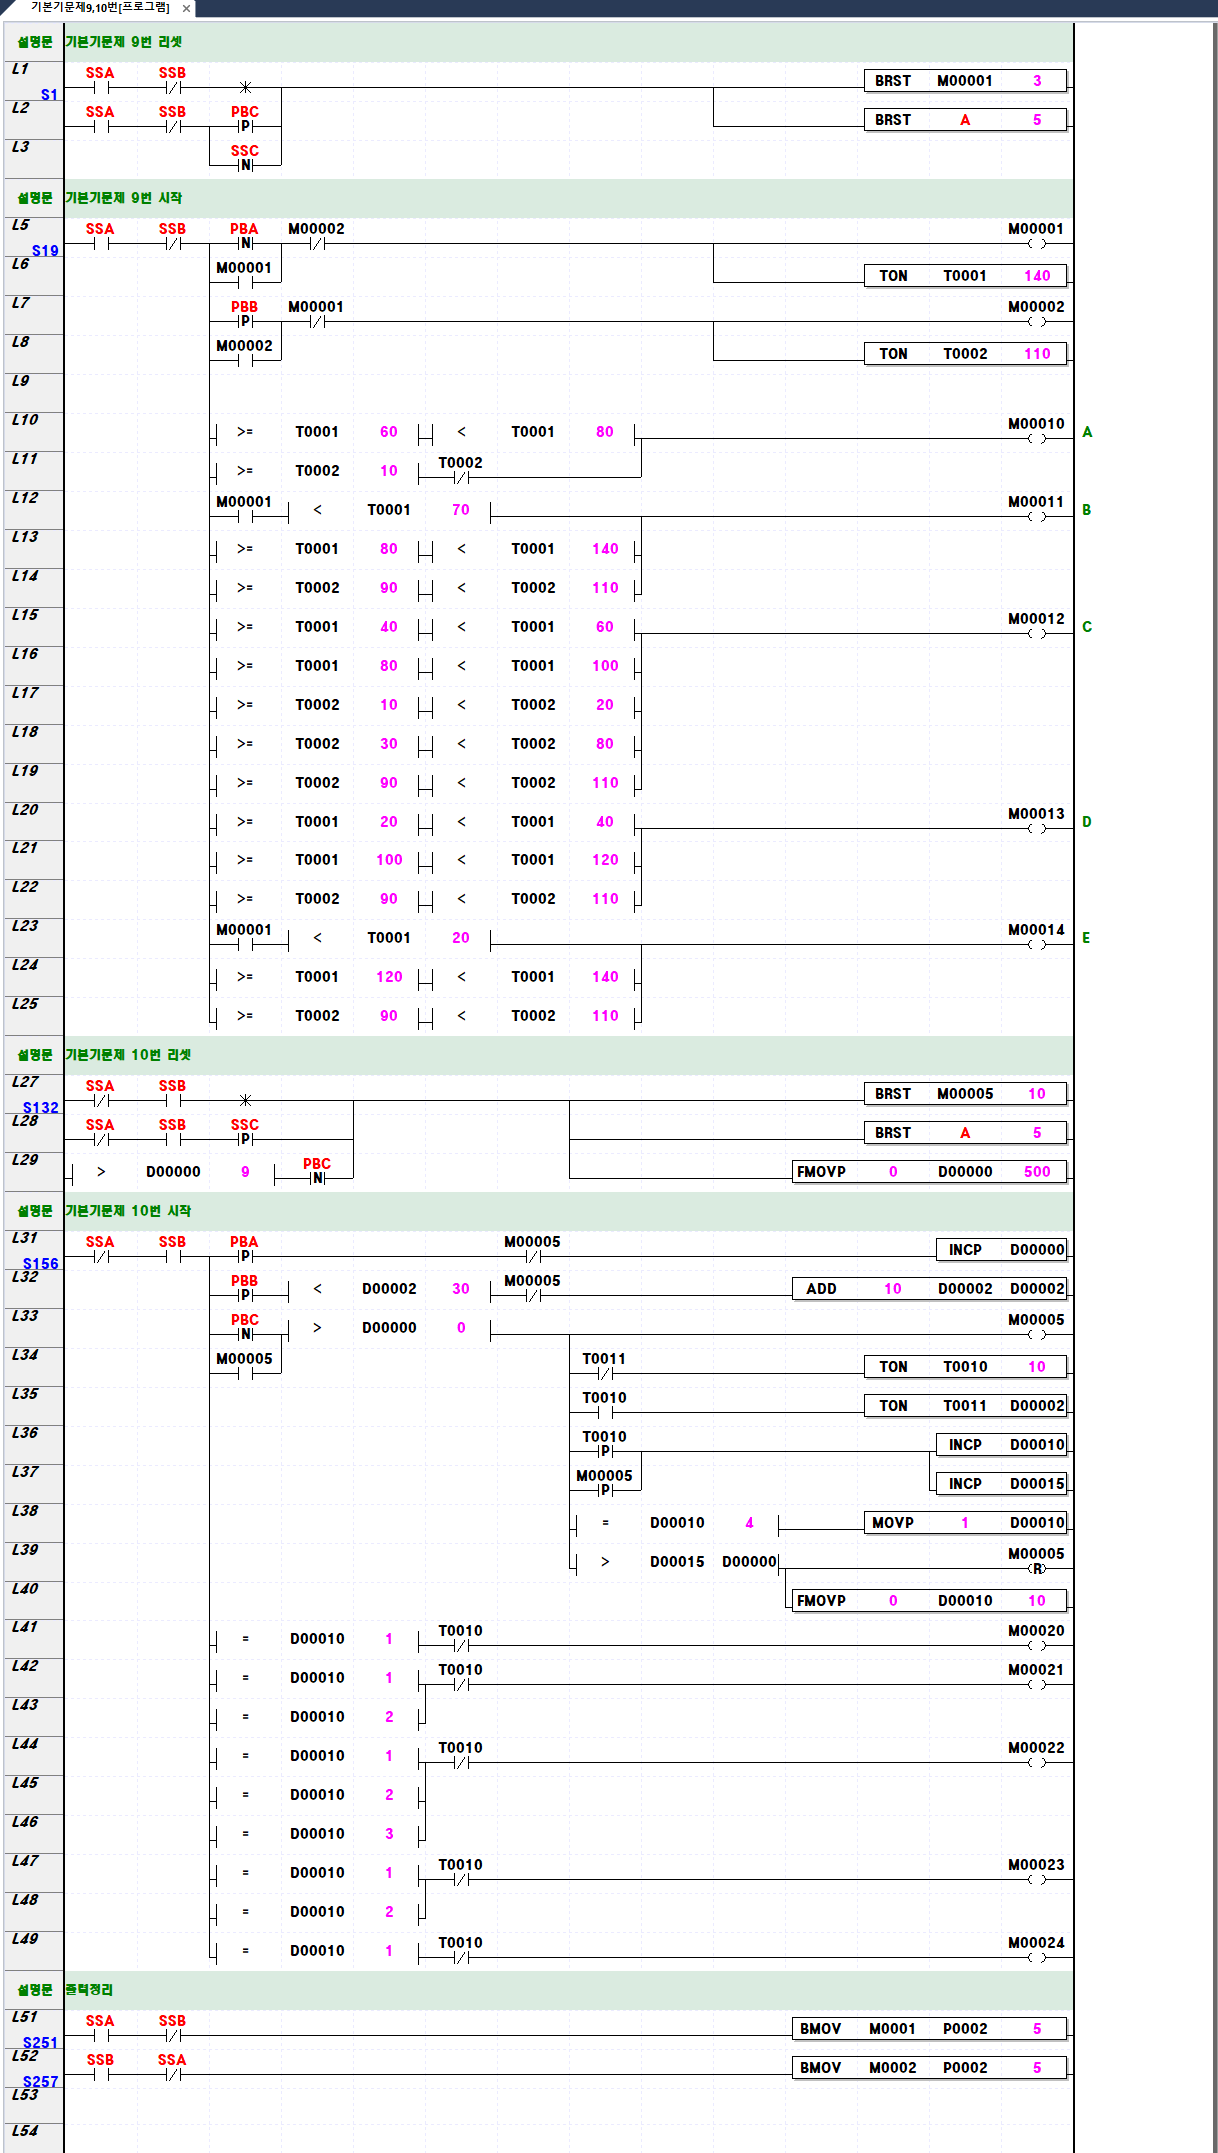Image resolution: width=1218 pixels, height=2153 pixels.
Task: Click the M00005 reset coil on line L39
Action: click(x=1037, y=1568)
